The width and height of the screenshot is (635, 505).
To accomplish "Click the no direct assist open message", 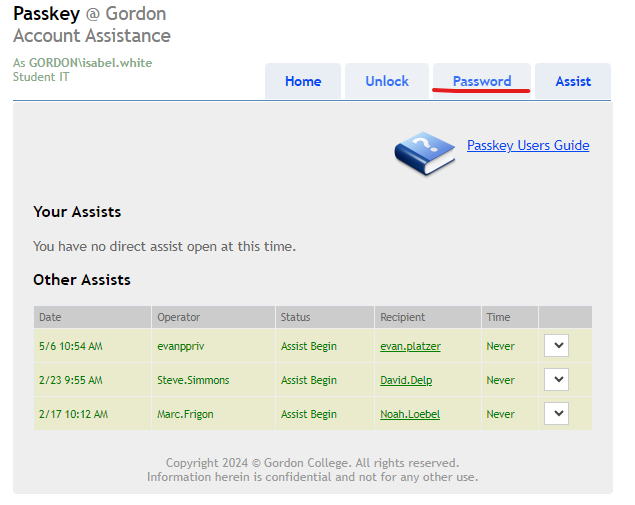I will 164,246.
